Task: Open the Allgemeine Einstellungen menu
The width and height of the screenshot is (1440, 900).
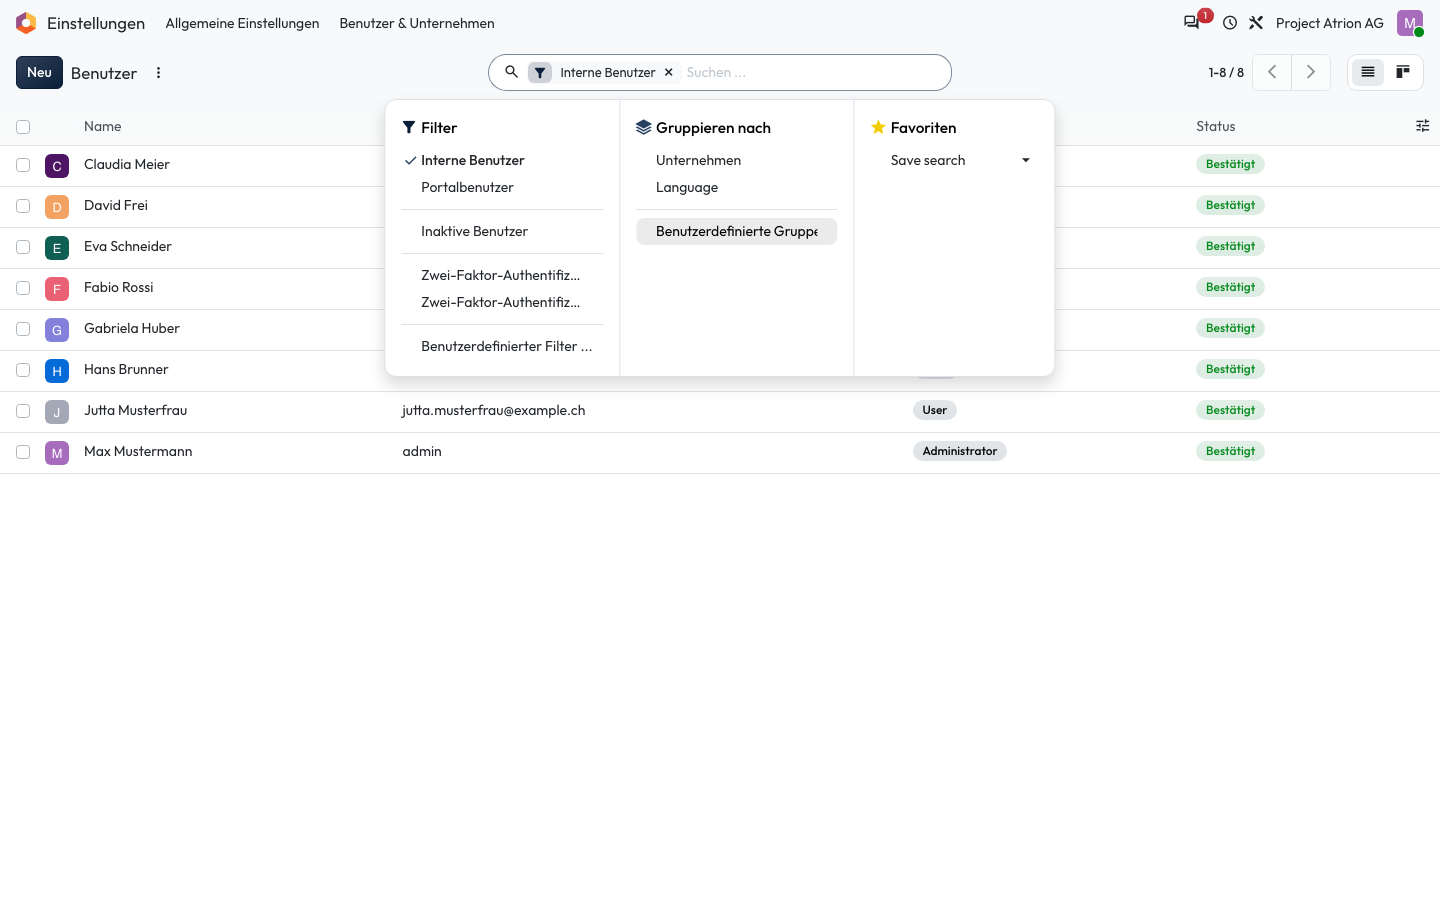Action: tap(242, 23)
